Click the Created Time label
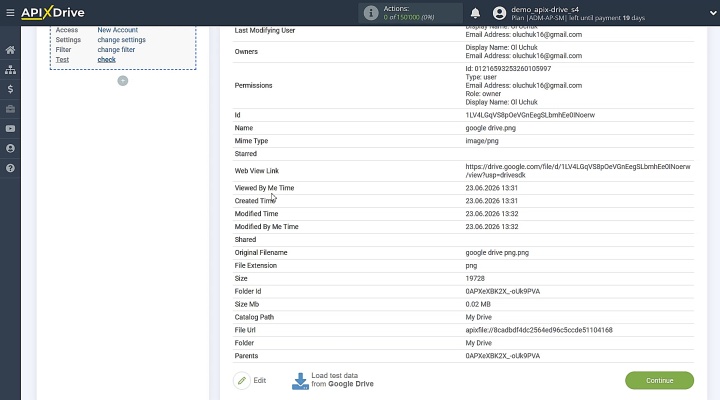 tap(255, 201)
